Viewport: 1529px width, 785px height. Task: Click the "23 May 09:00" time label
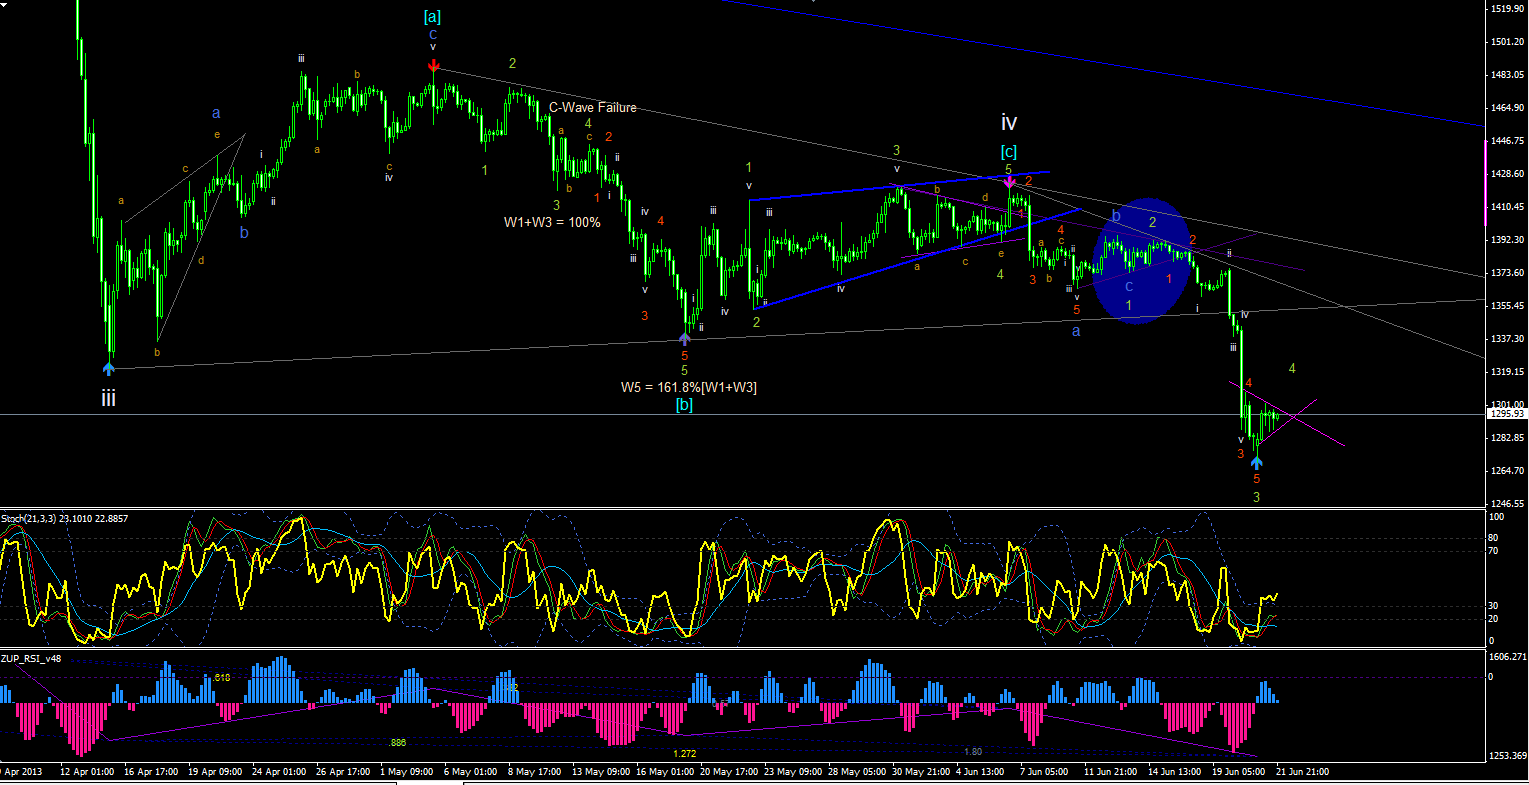click(x=791, y=772)
